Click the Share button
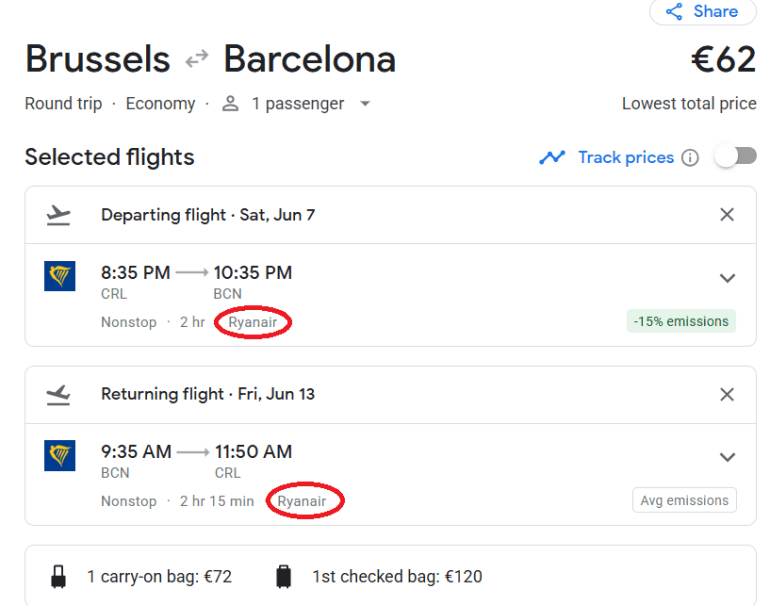 click(x=703, y=12)
